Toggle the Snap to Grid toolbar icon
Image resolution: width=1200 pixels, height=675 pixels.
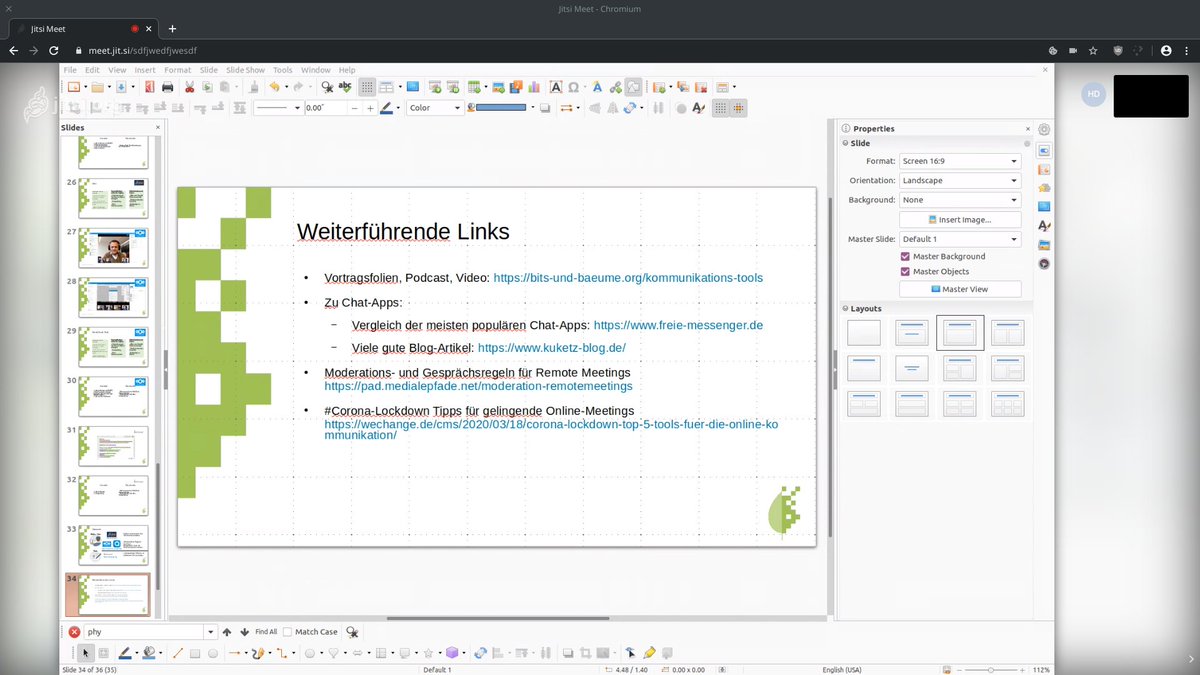721,108
